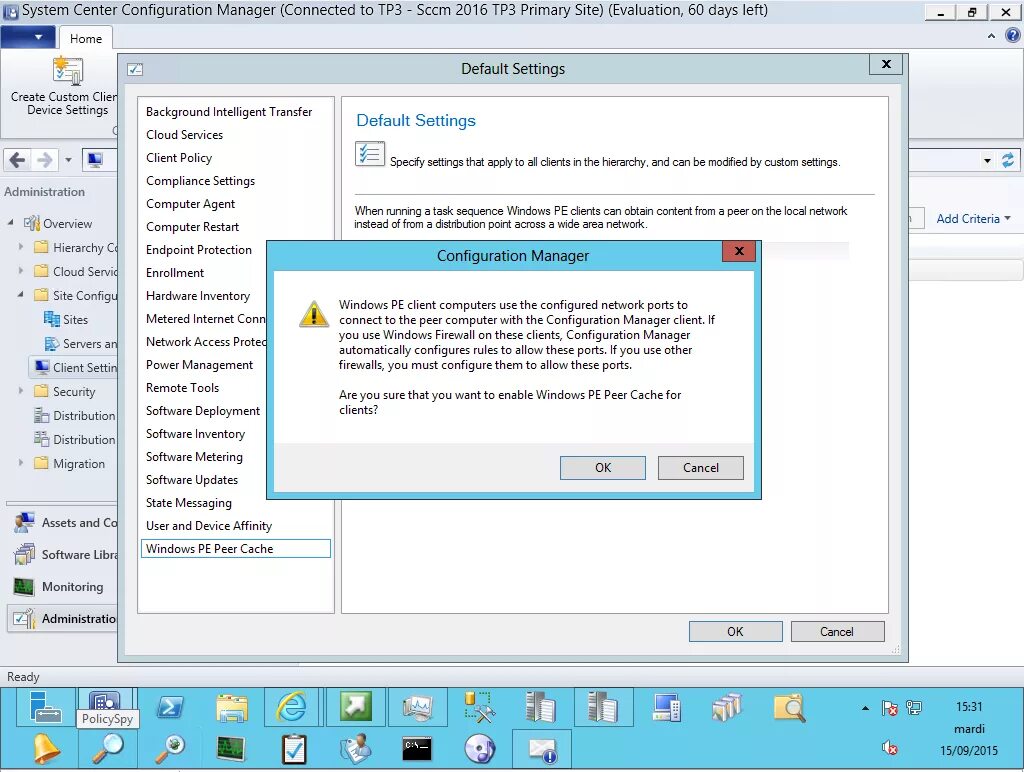Expand the Hierarchy Configuration node
1024x772 pixels.
[x=21, y=247]
